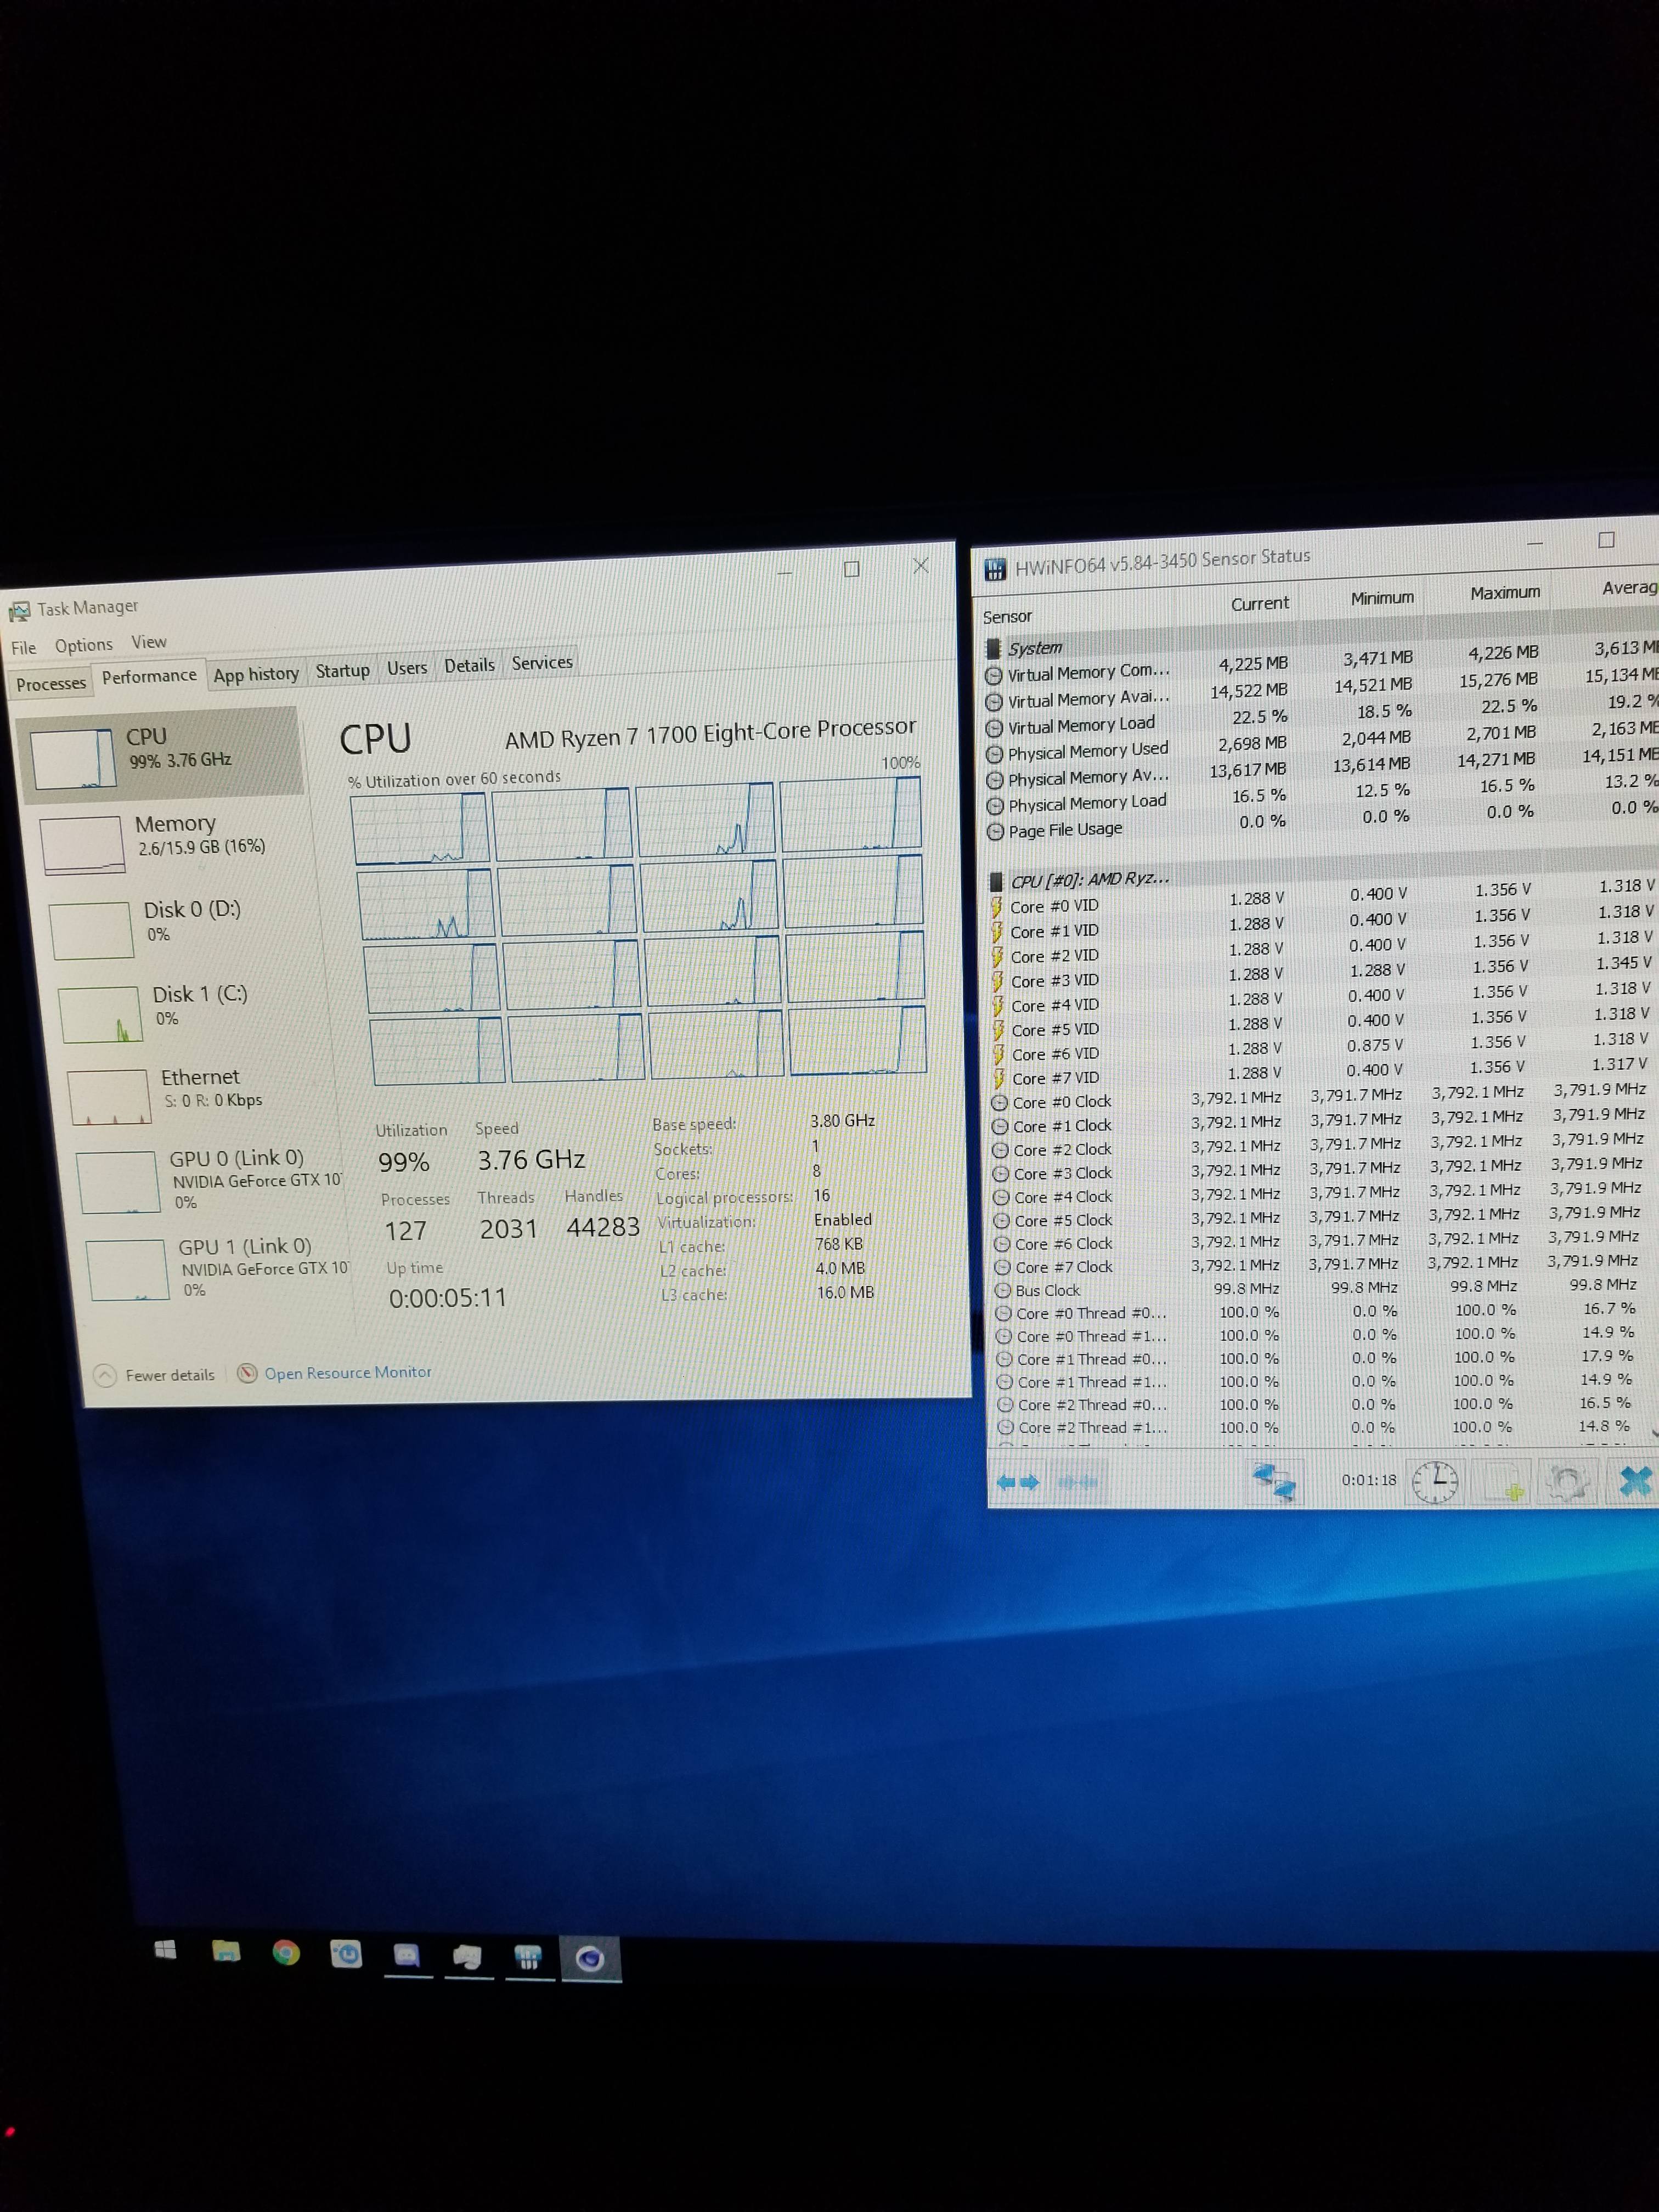
Task: Open Discord from the taskbar
Action: tap(407, 1955)
